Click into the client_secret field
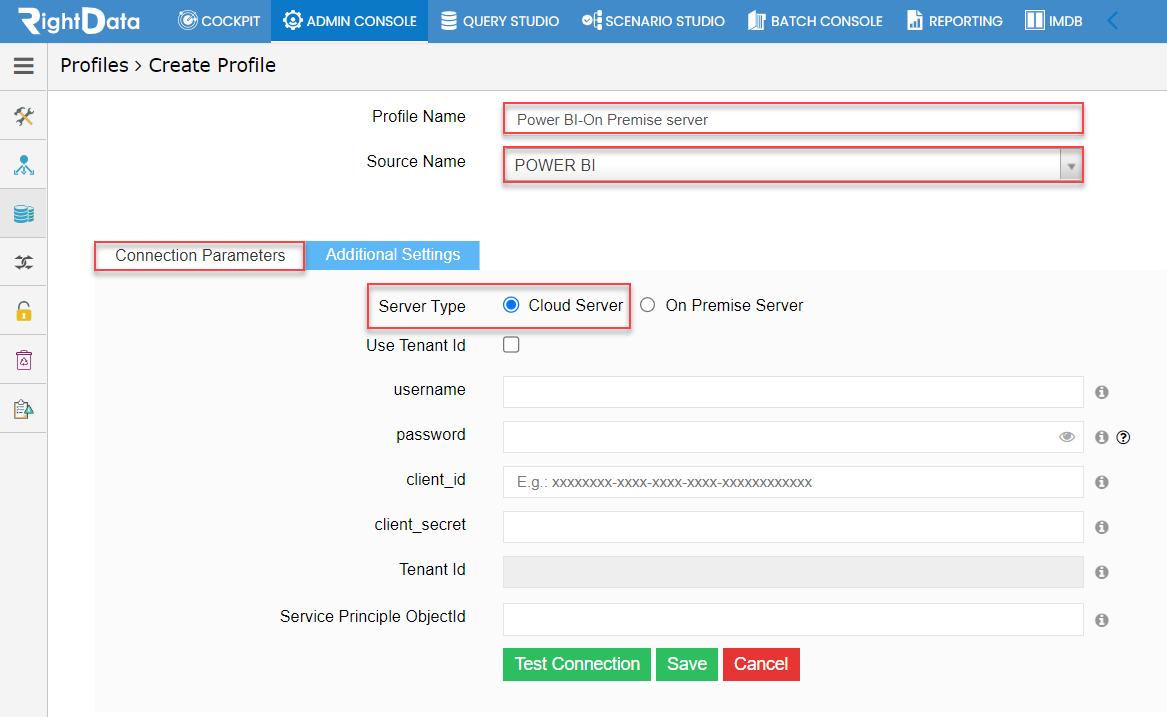 793,527
